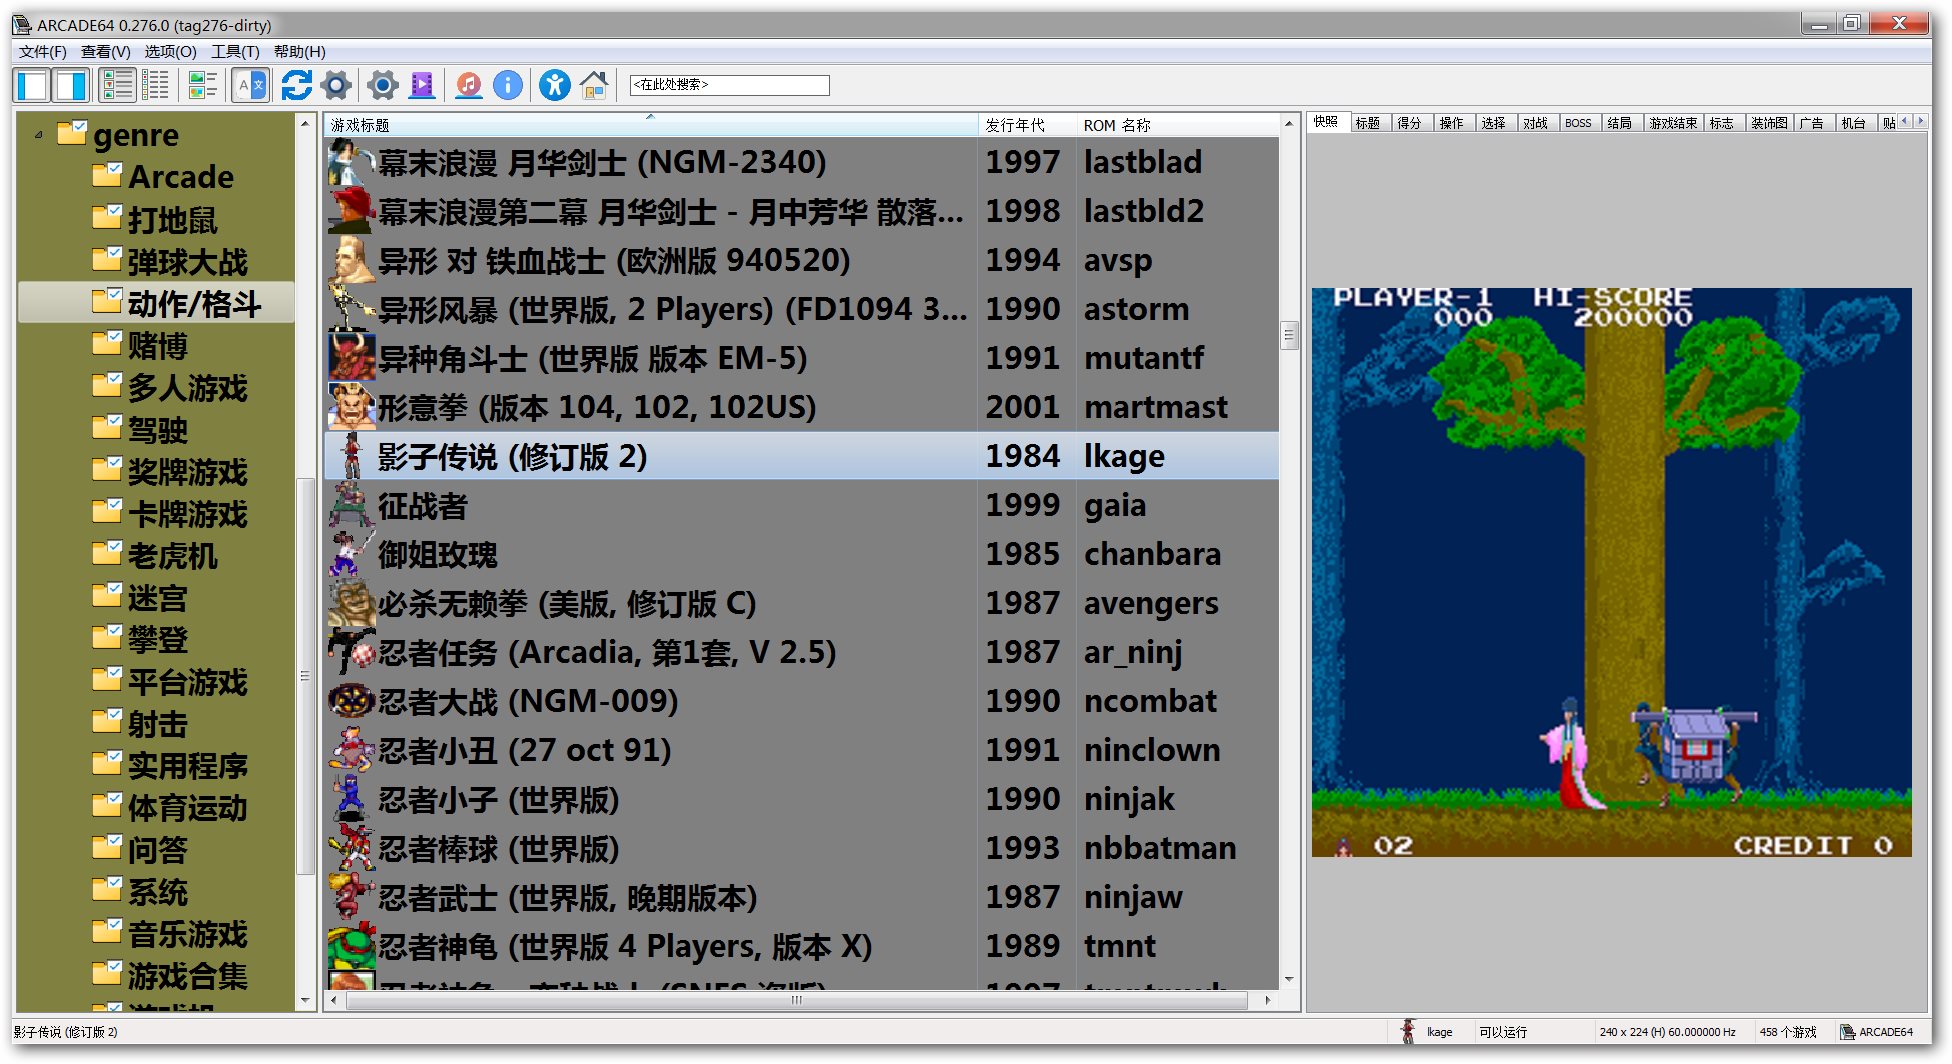The width and height of the screenshot is (1952, 1064).
Task: Toggle the folder list panel button
Action: tap(32, 86)
